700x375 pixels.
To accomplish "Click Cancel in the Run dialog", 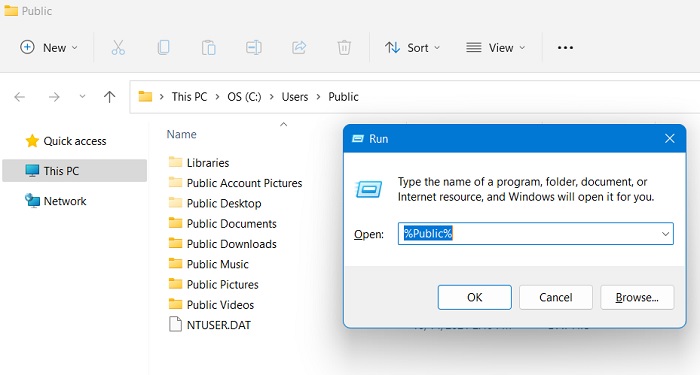I will click(x=556, y=297).
